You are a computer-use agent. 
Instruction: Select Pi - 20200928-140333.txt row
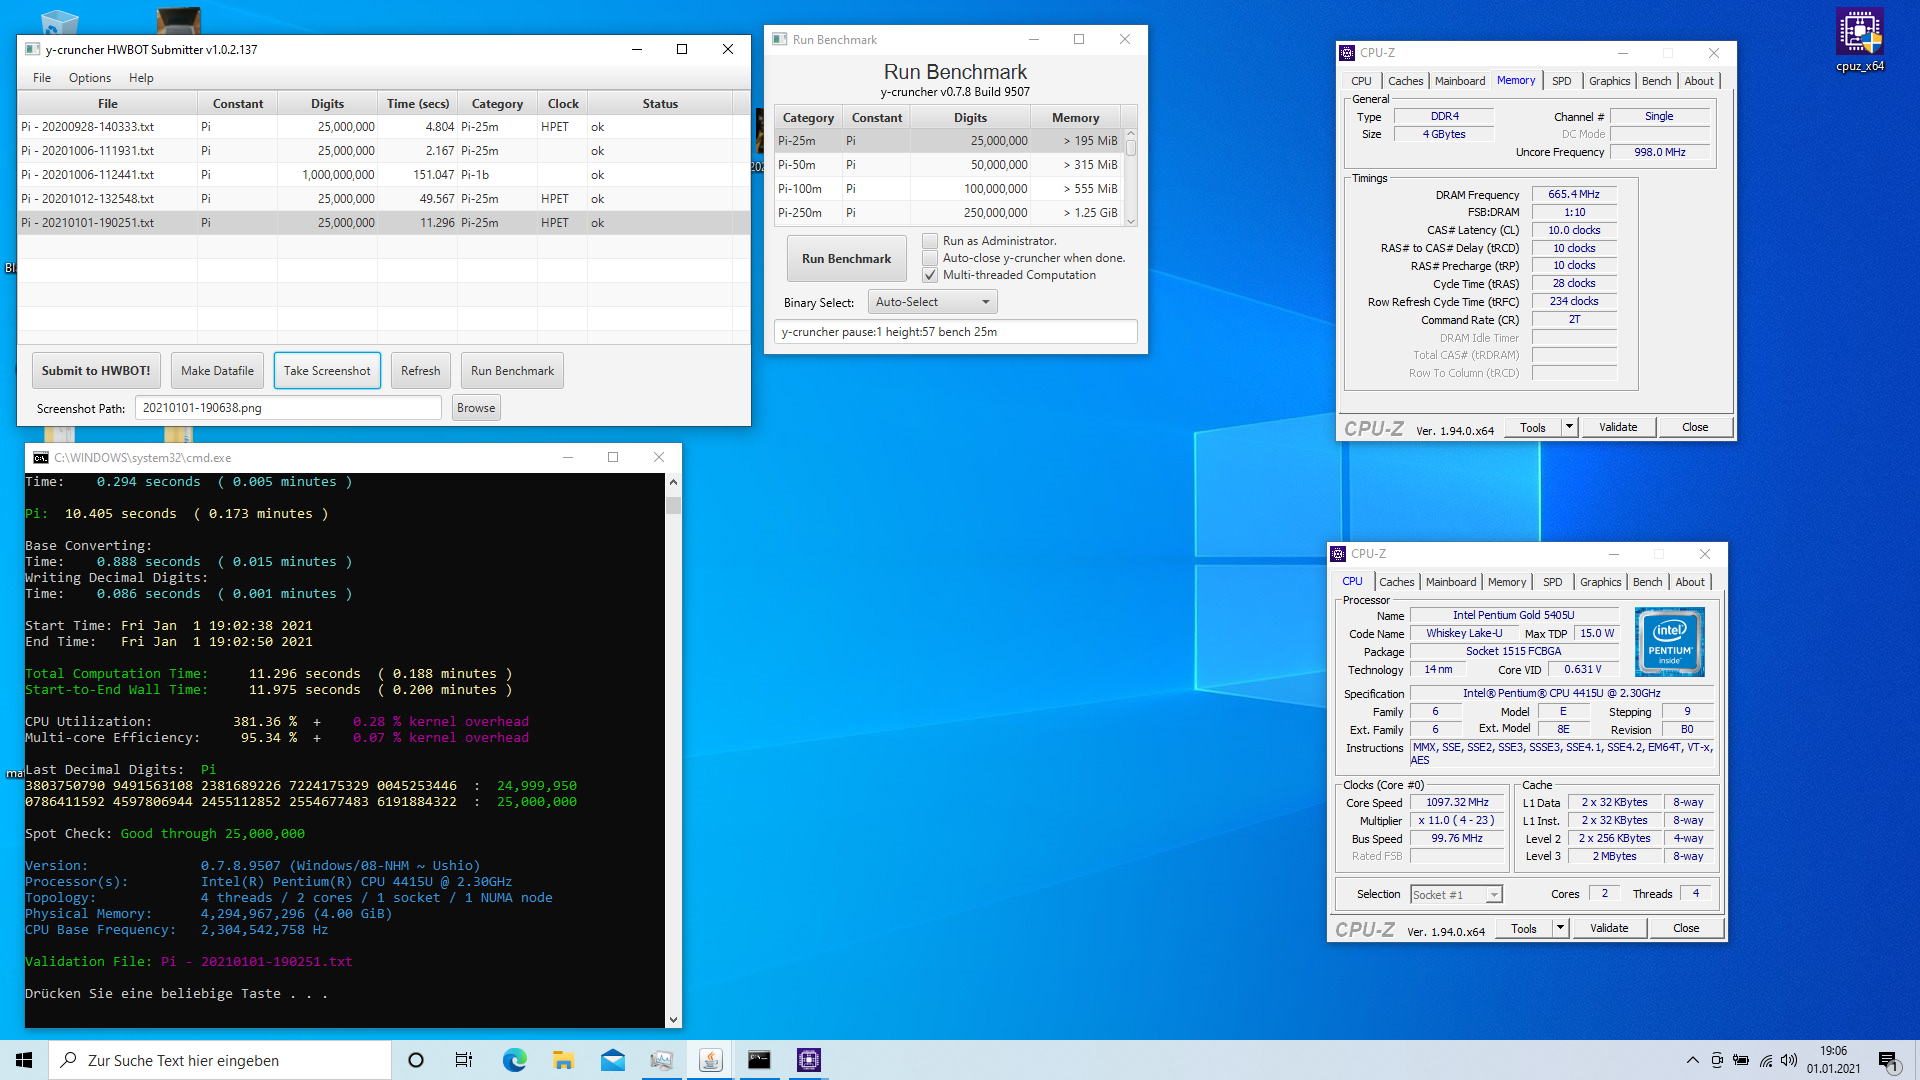click(x=383, y=127)
